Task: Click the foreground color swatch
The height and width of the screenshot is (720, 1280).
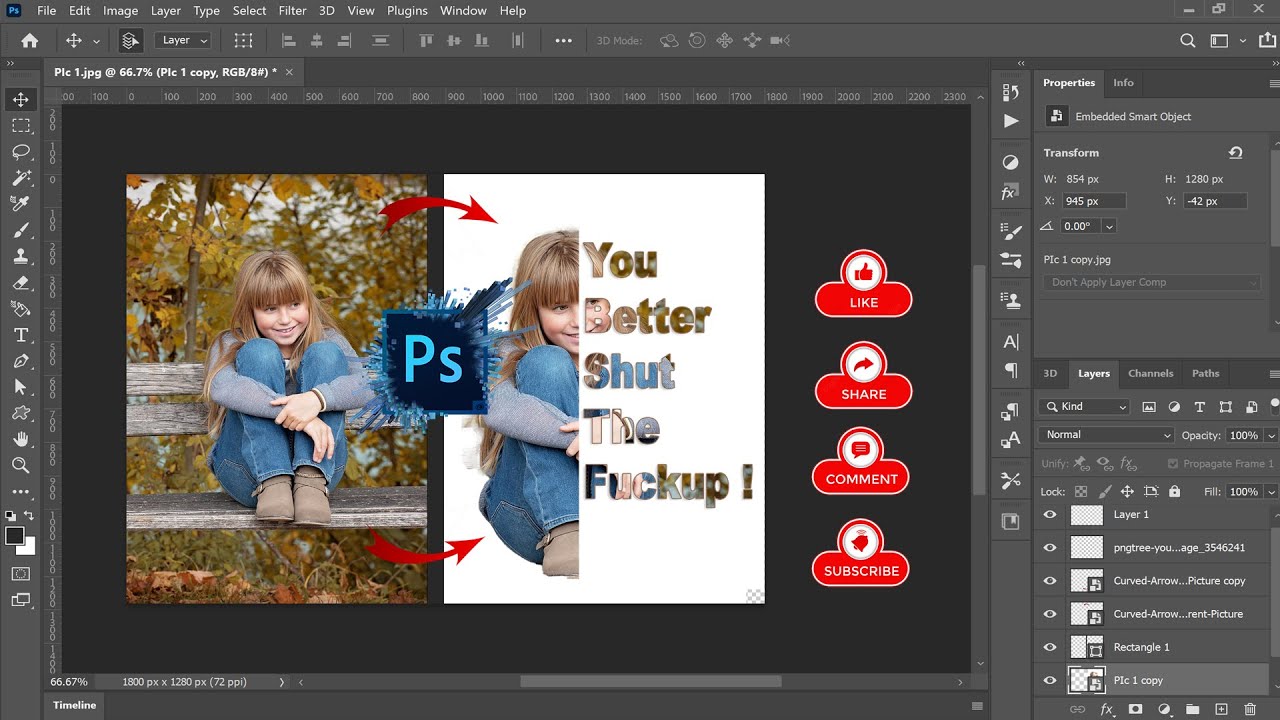Action: point(15,537)
